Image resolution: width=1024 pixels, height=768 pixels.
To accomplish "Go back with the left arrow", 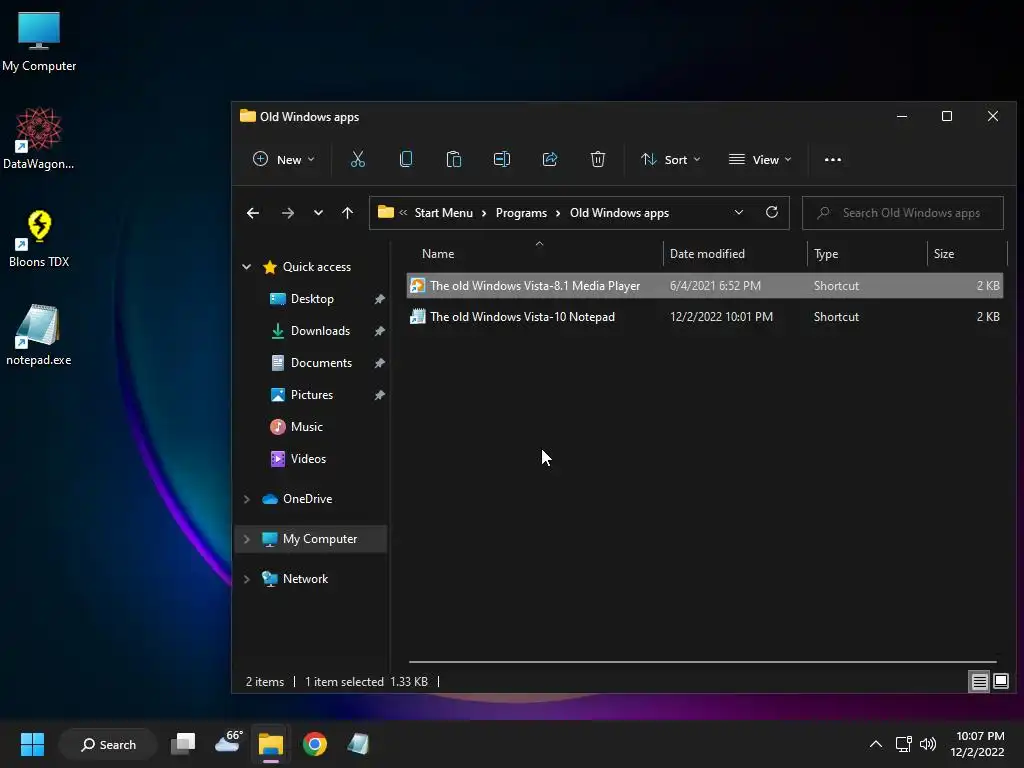I will 253,213.
